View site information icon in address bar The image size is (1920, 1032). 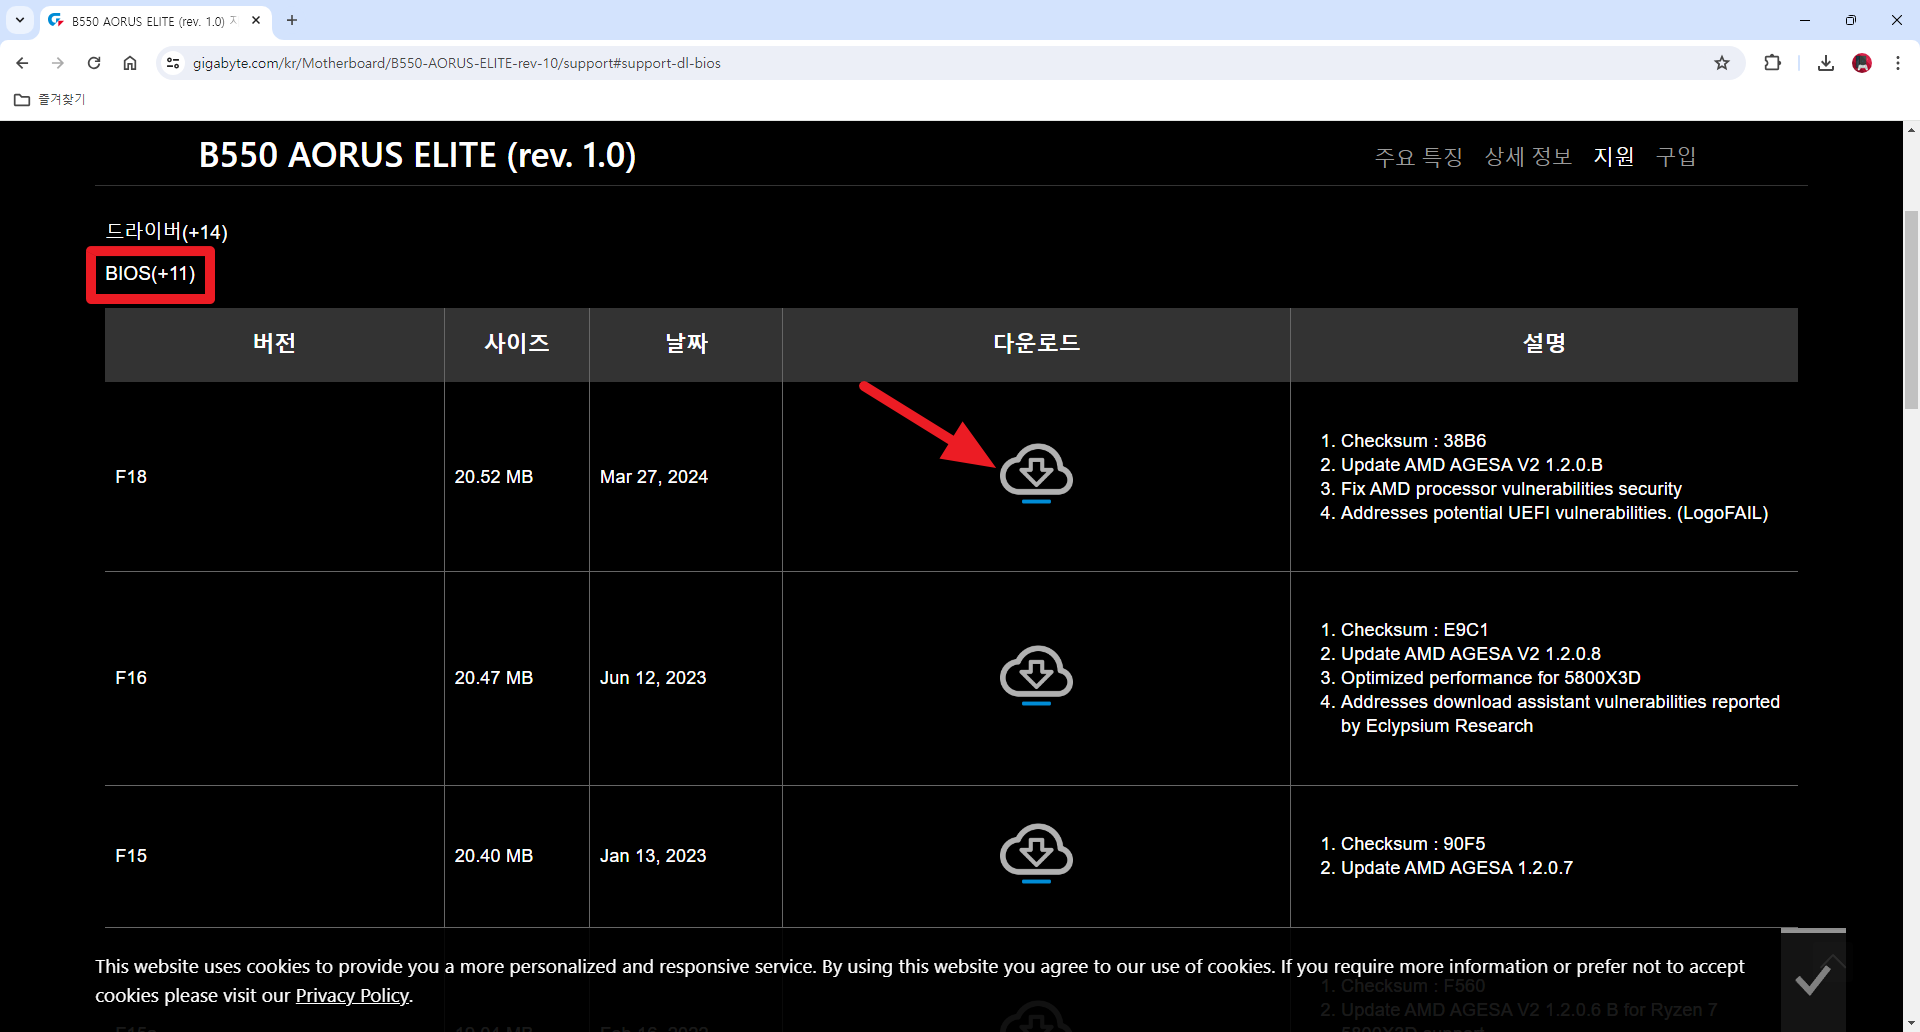173,63
